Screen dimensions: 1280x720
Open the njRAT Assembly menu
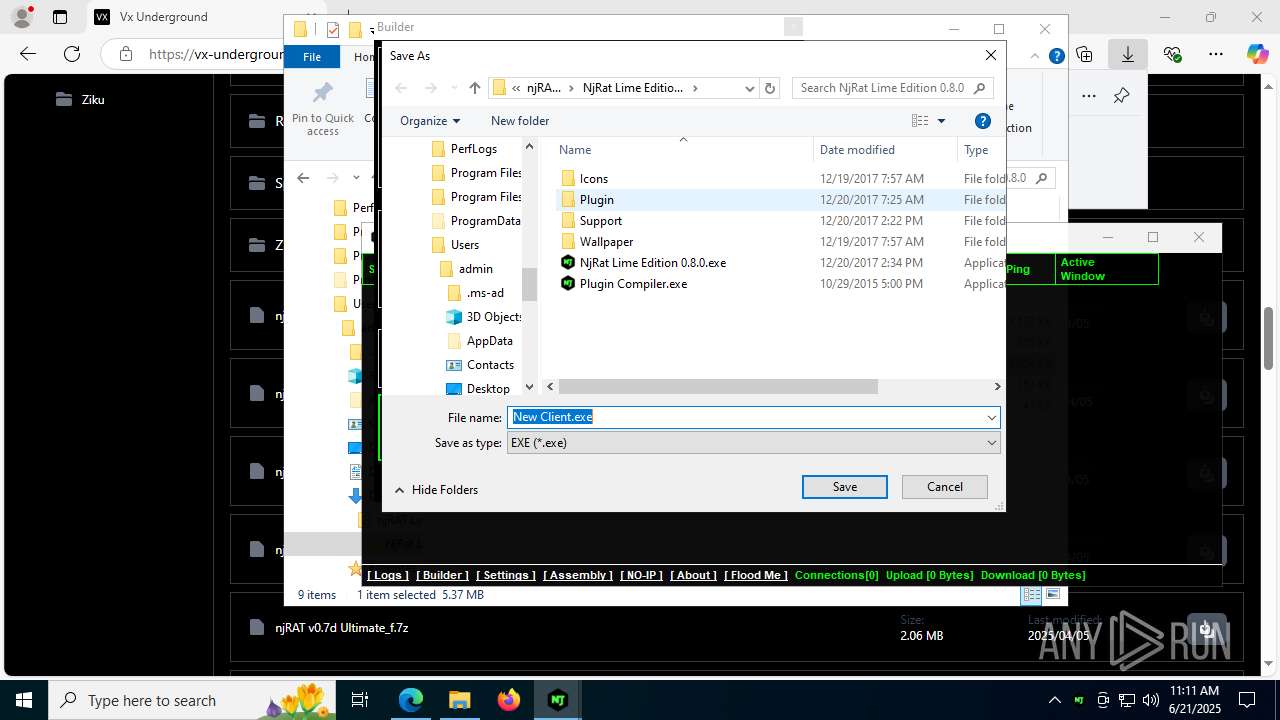pyautogui.click(x=578, y=575)
